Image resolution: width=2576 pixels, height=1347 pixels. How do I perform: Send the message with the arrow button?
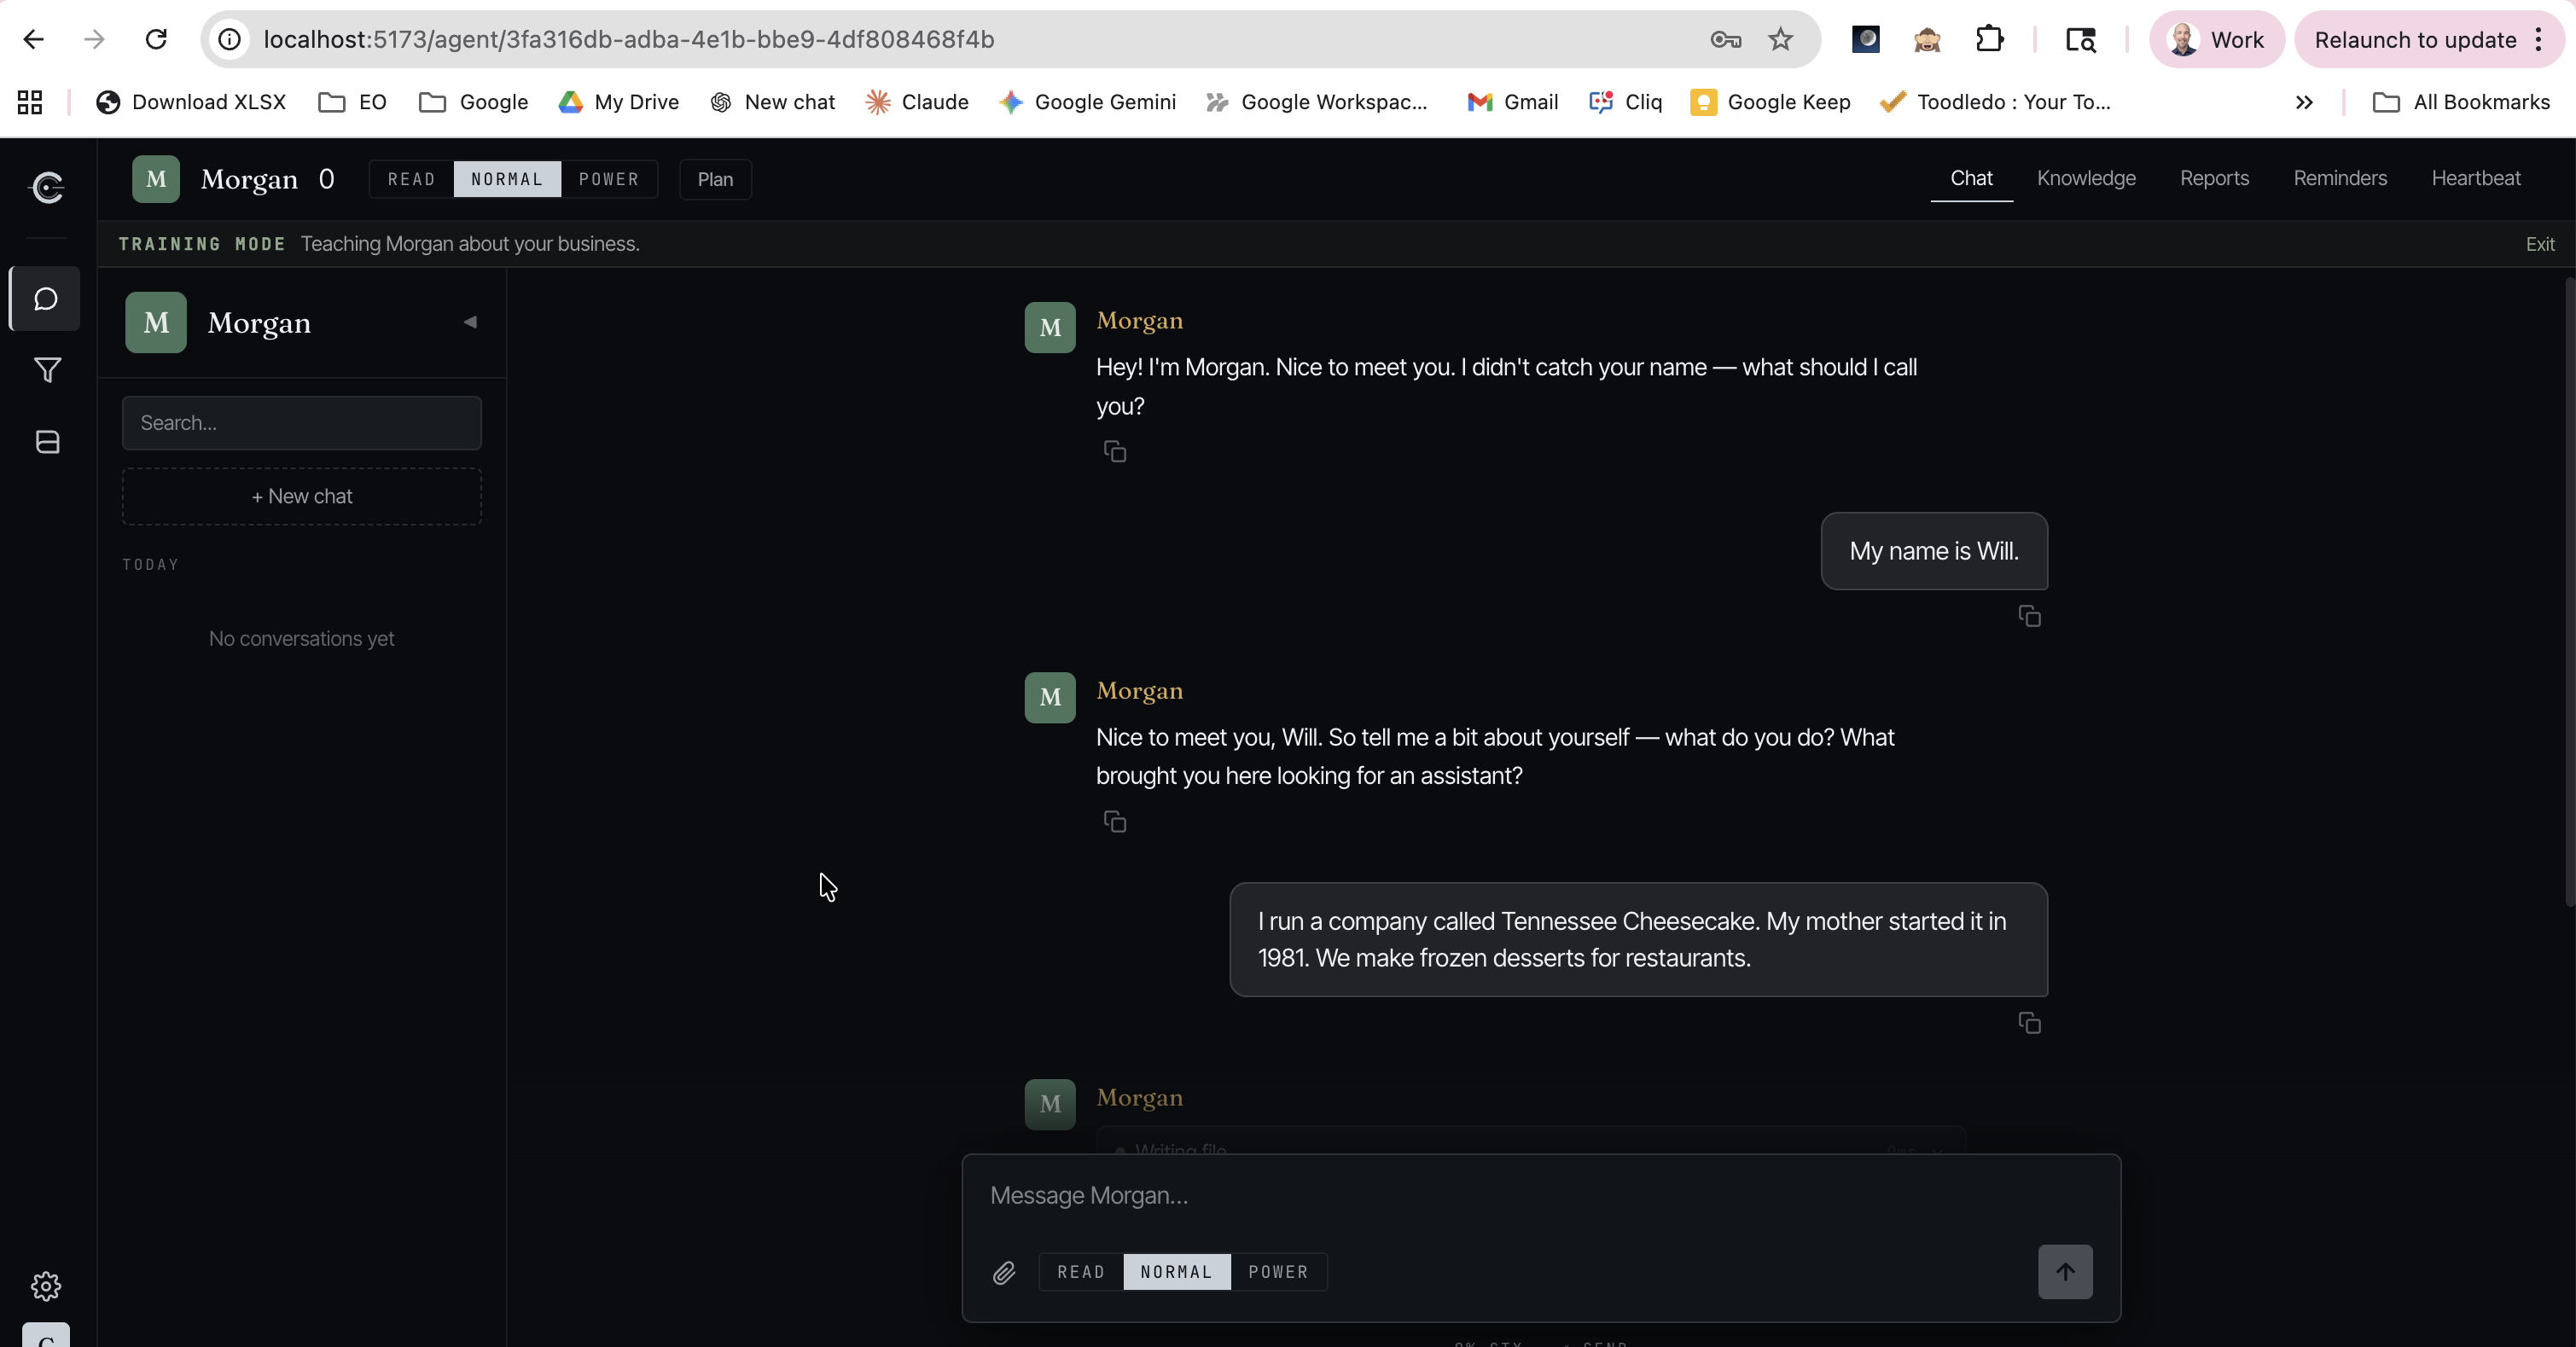point(2065,1271)
